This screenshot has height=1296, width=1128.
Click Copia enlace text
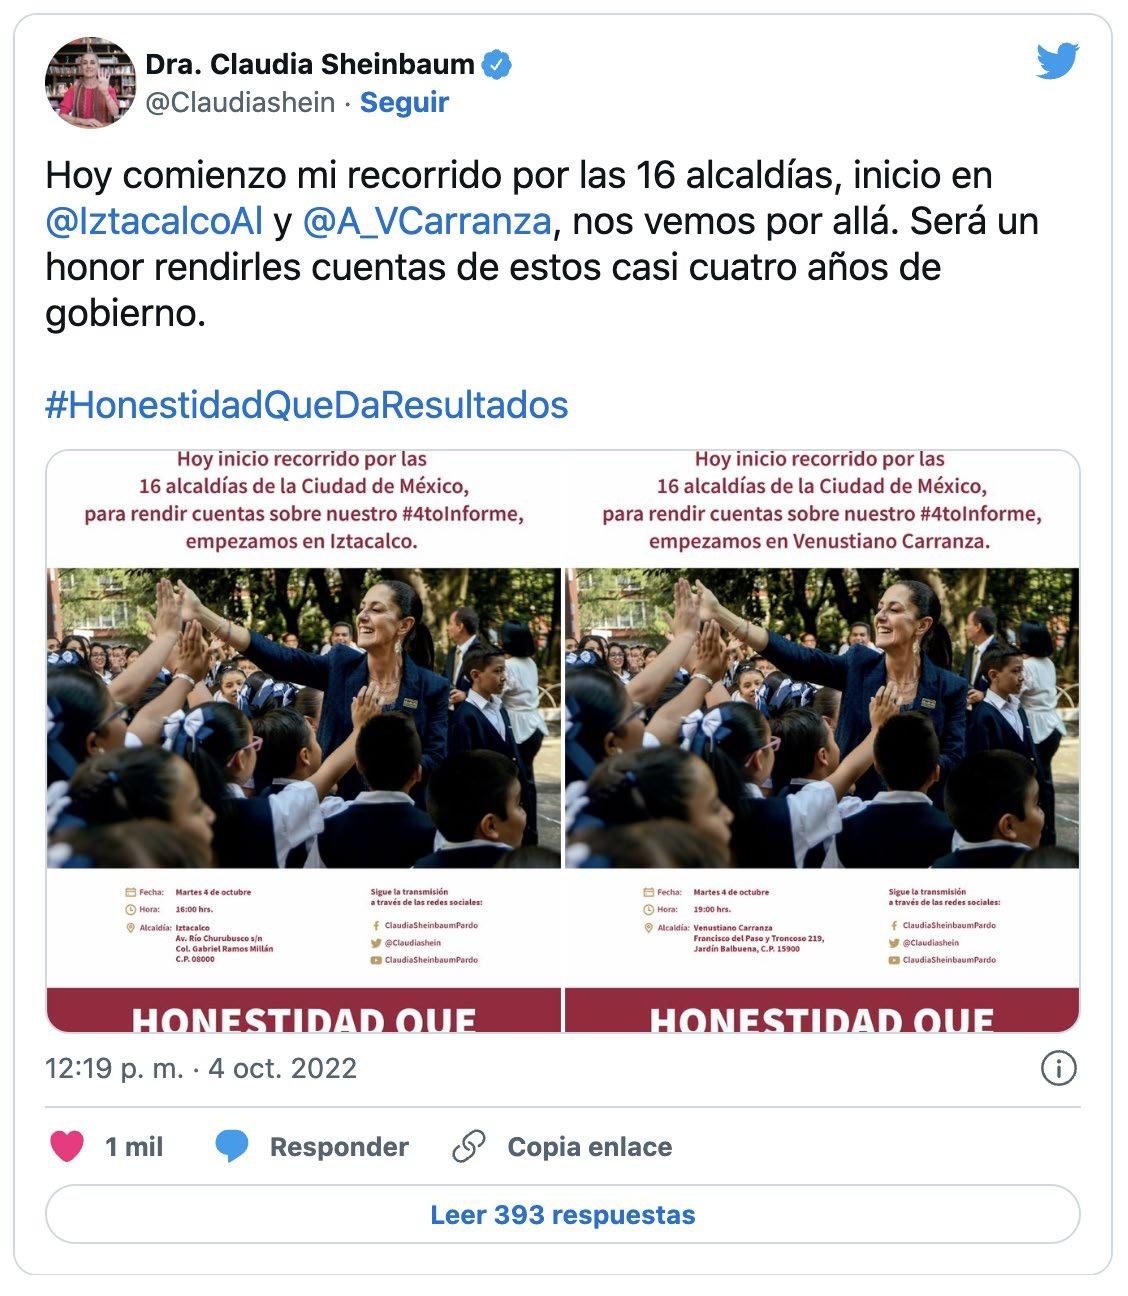coord(590,1147)
